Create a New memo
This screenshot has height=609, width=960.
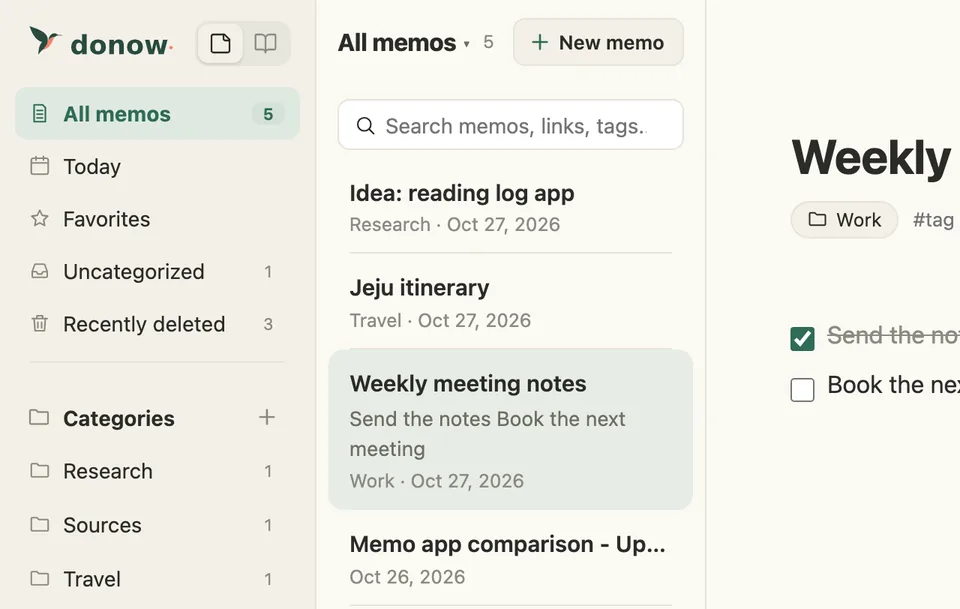click(598, 42)
